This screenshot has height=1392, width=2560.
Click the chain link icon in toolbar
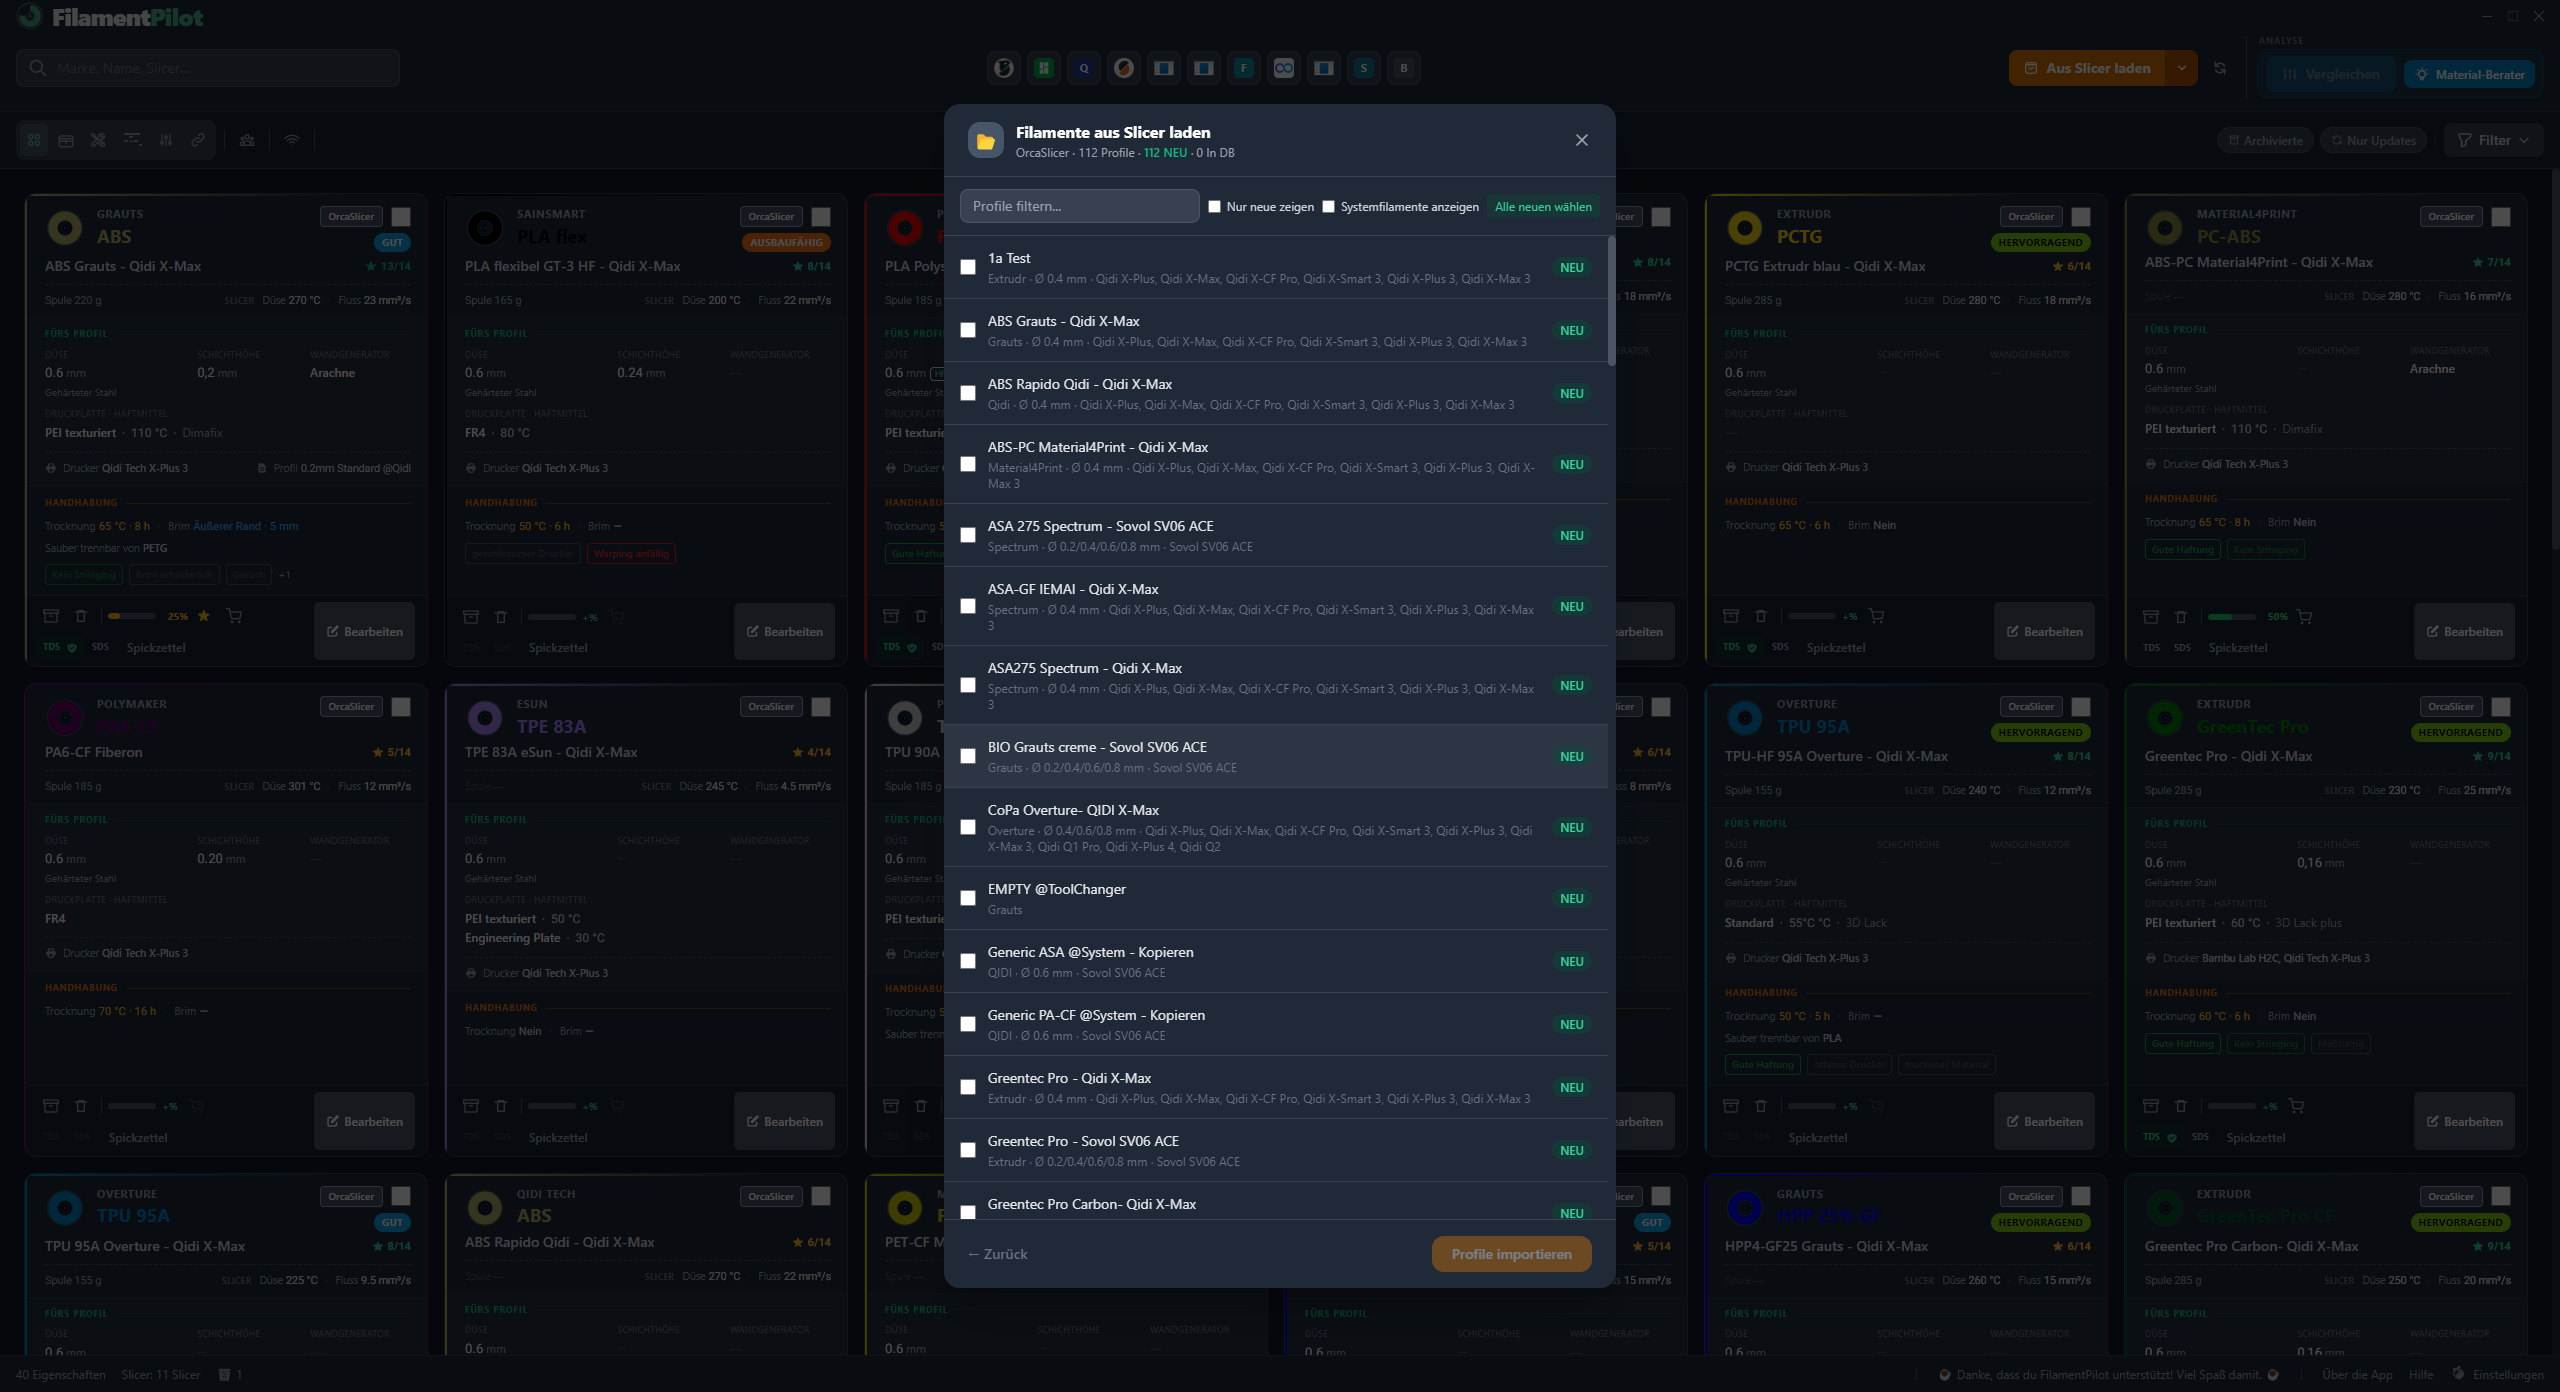(198, 140)
